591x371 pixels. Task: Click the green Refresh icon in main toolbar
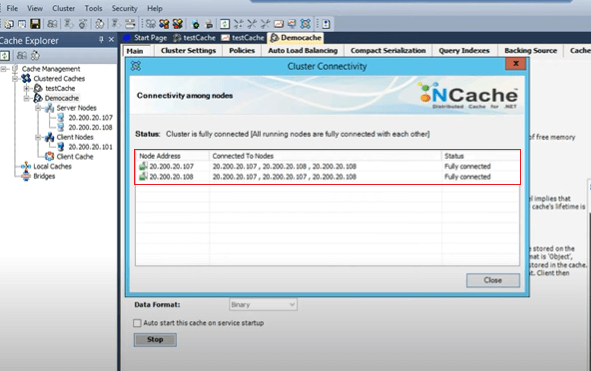tap(225, 24)
